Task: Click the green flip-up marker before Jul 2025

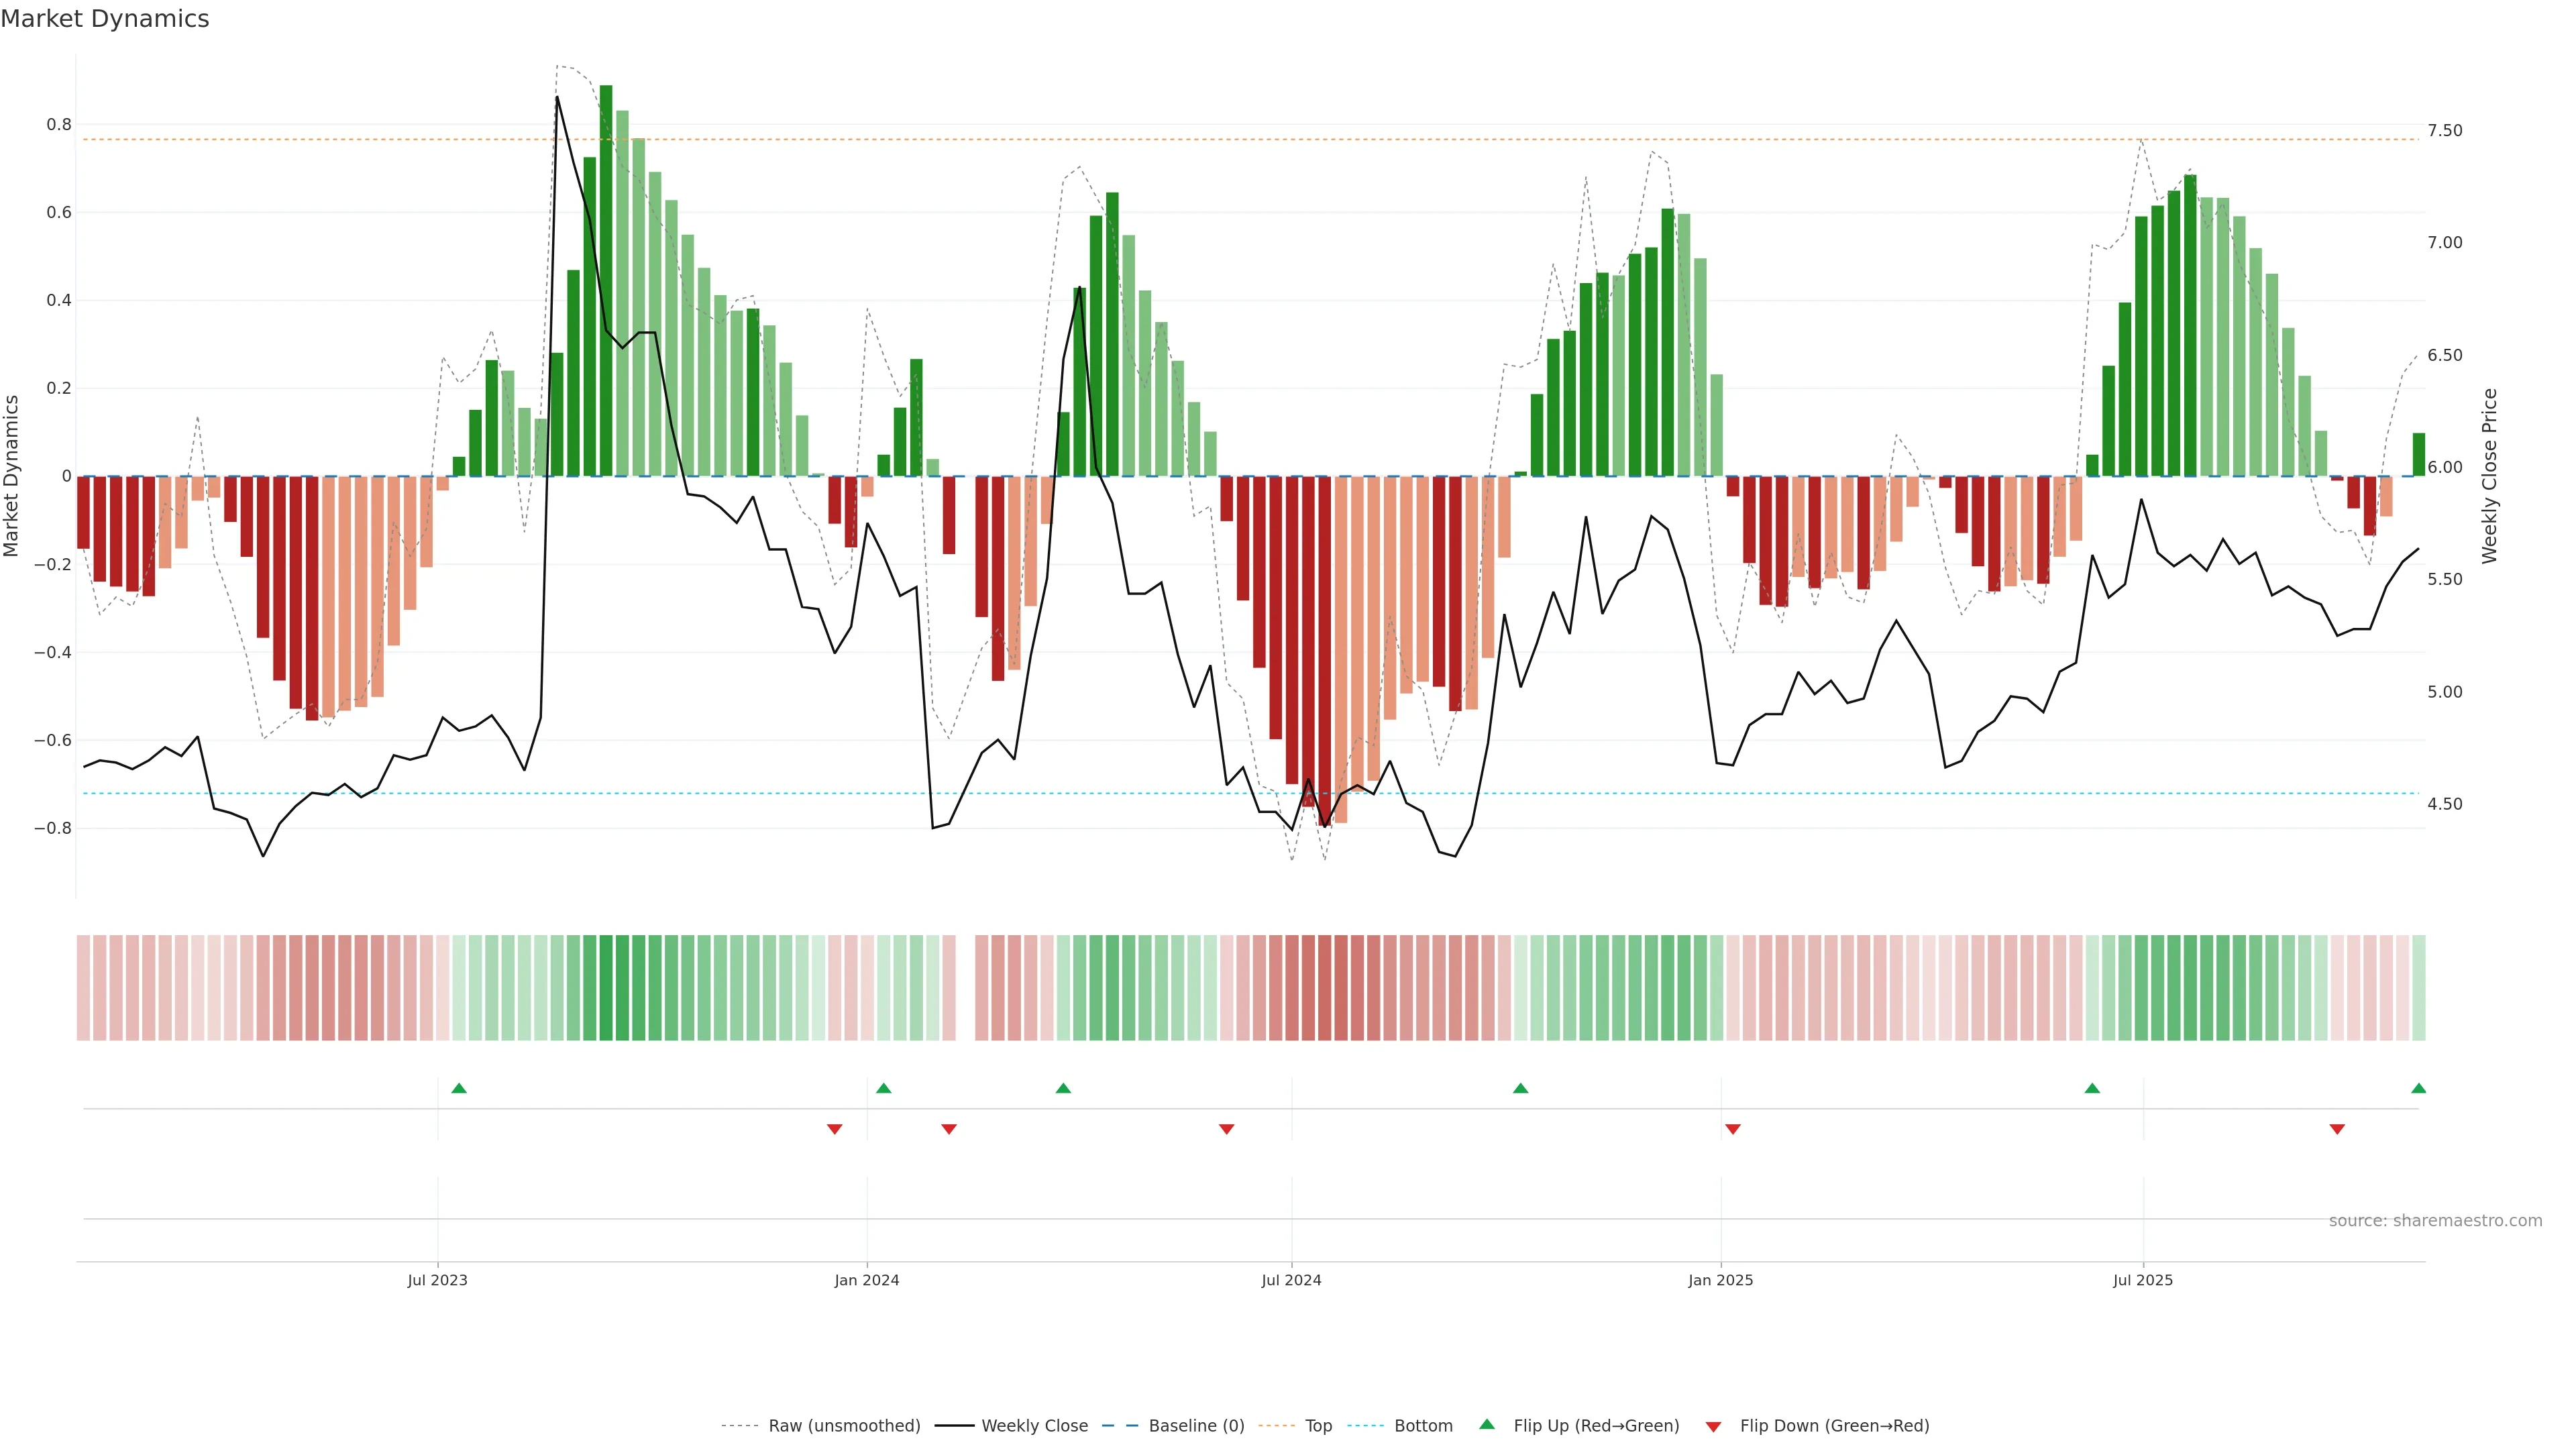Action: pyautogui.click(x=2092, y=1088)
